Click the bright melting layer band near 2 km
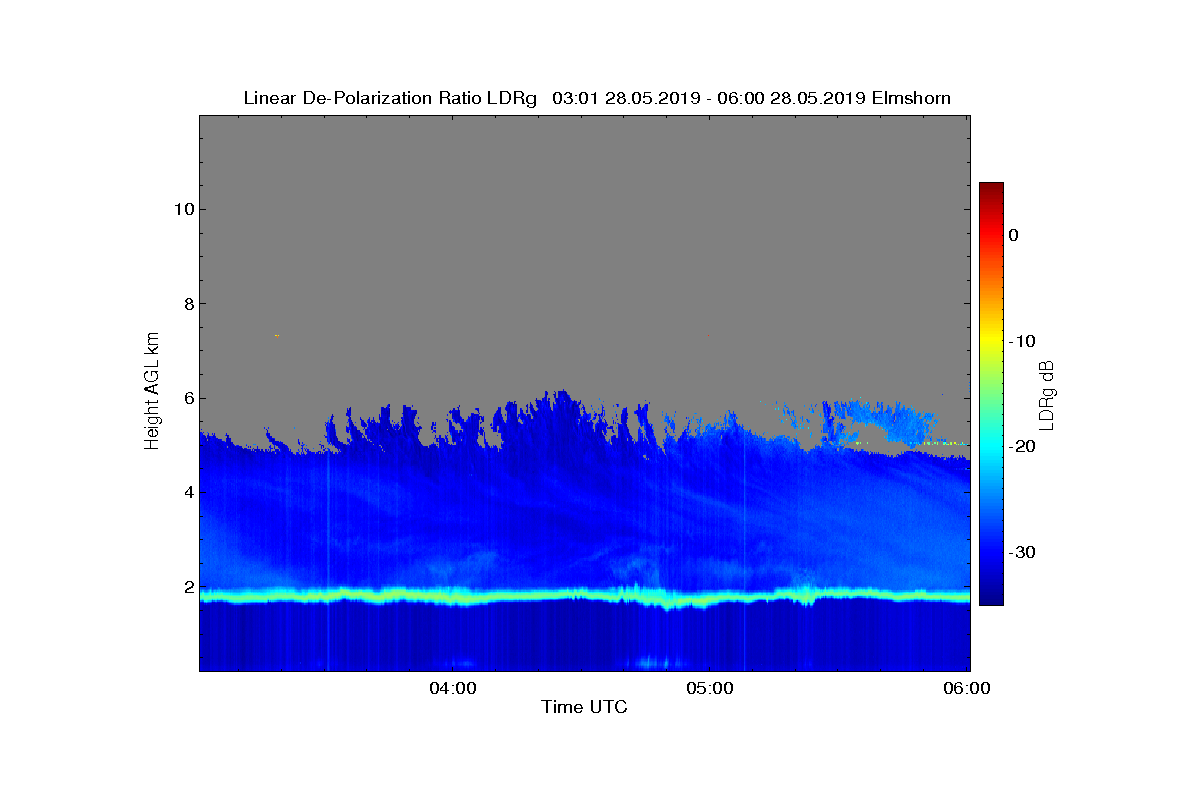1200x800 pixels. tap(585, 596)
